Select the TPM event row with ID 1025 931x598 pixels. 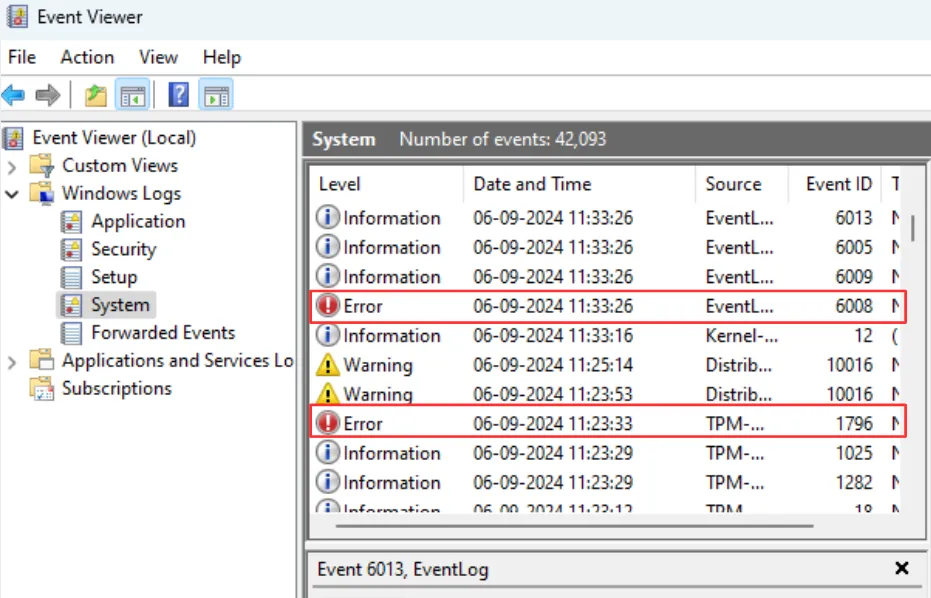606,453
